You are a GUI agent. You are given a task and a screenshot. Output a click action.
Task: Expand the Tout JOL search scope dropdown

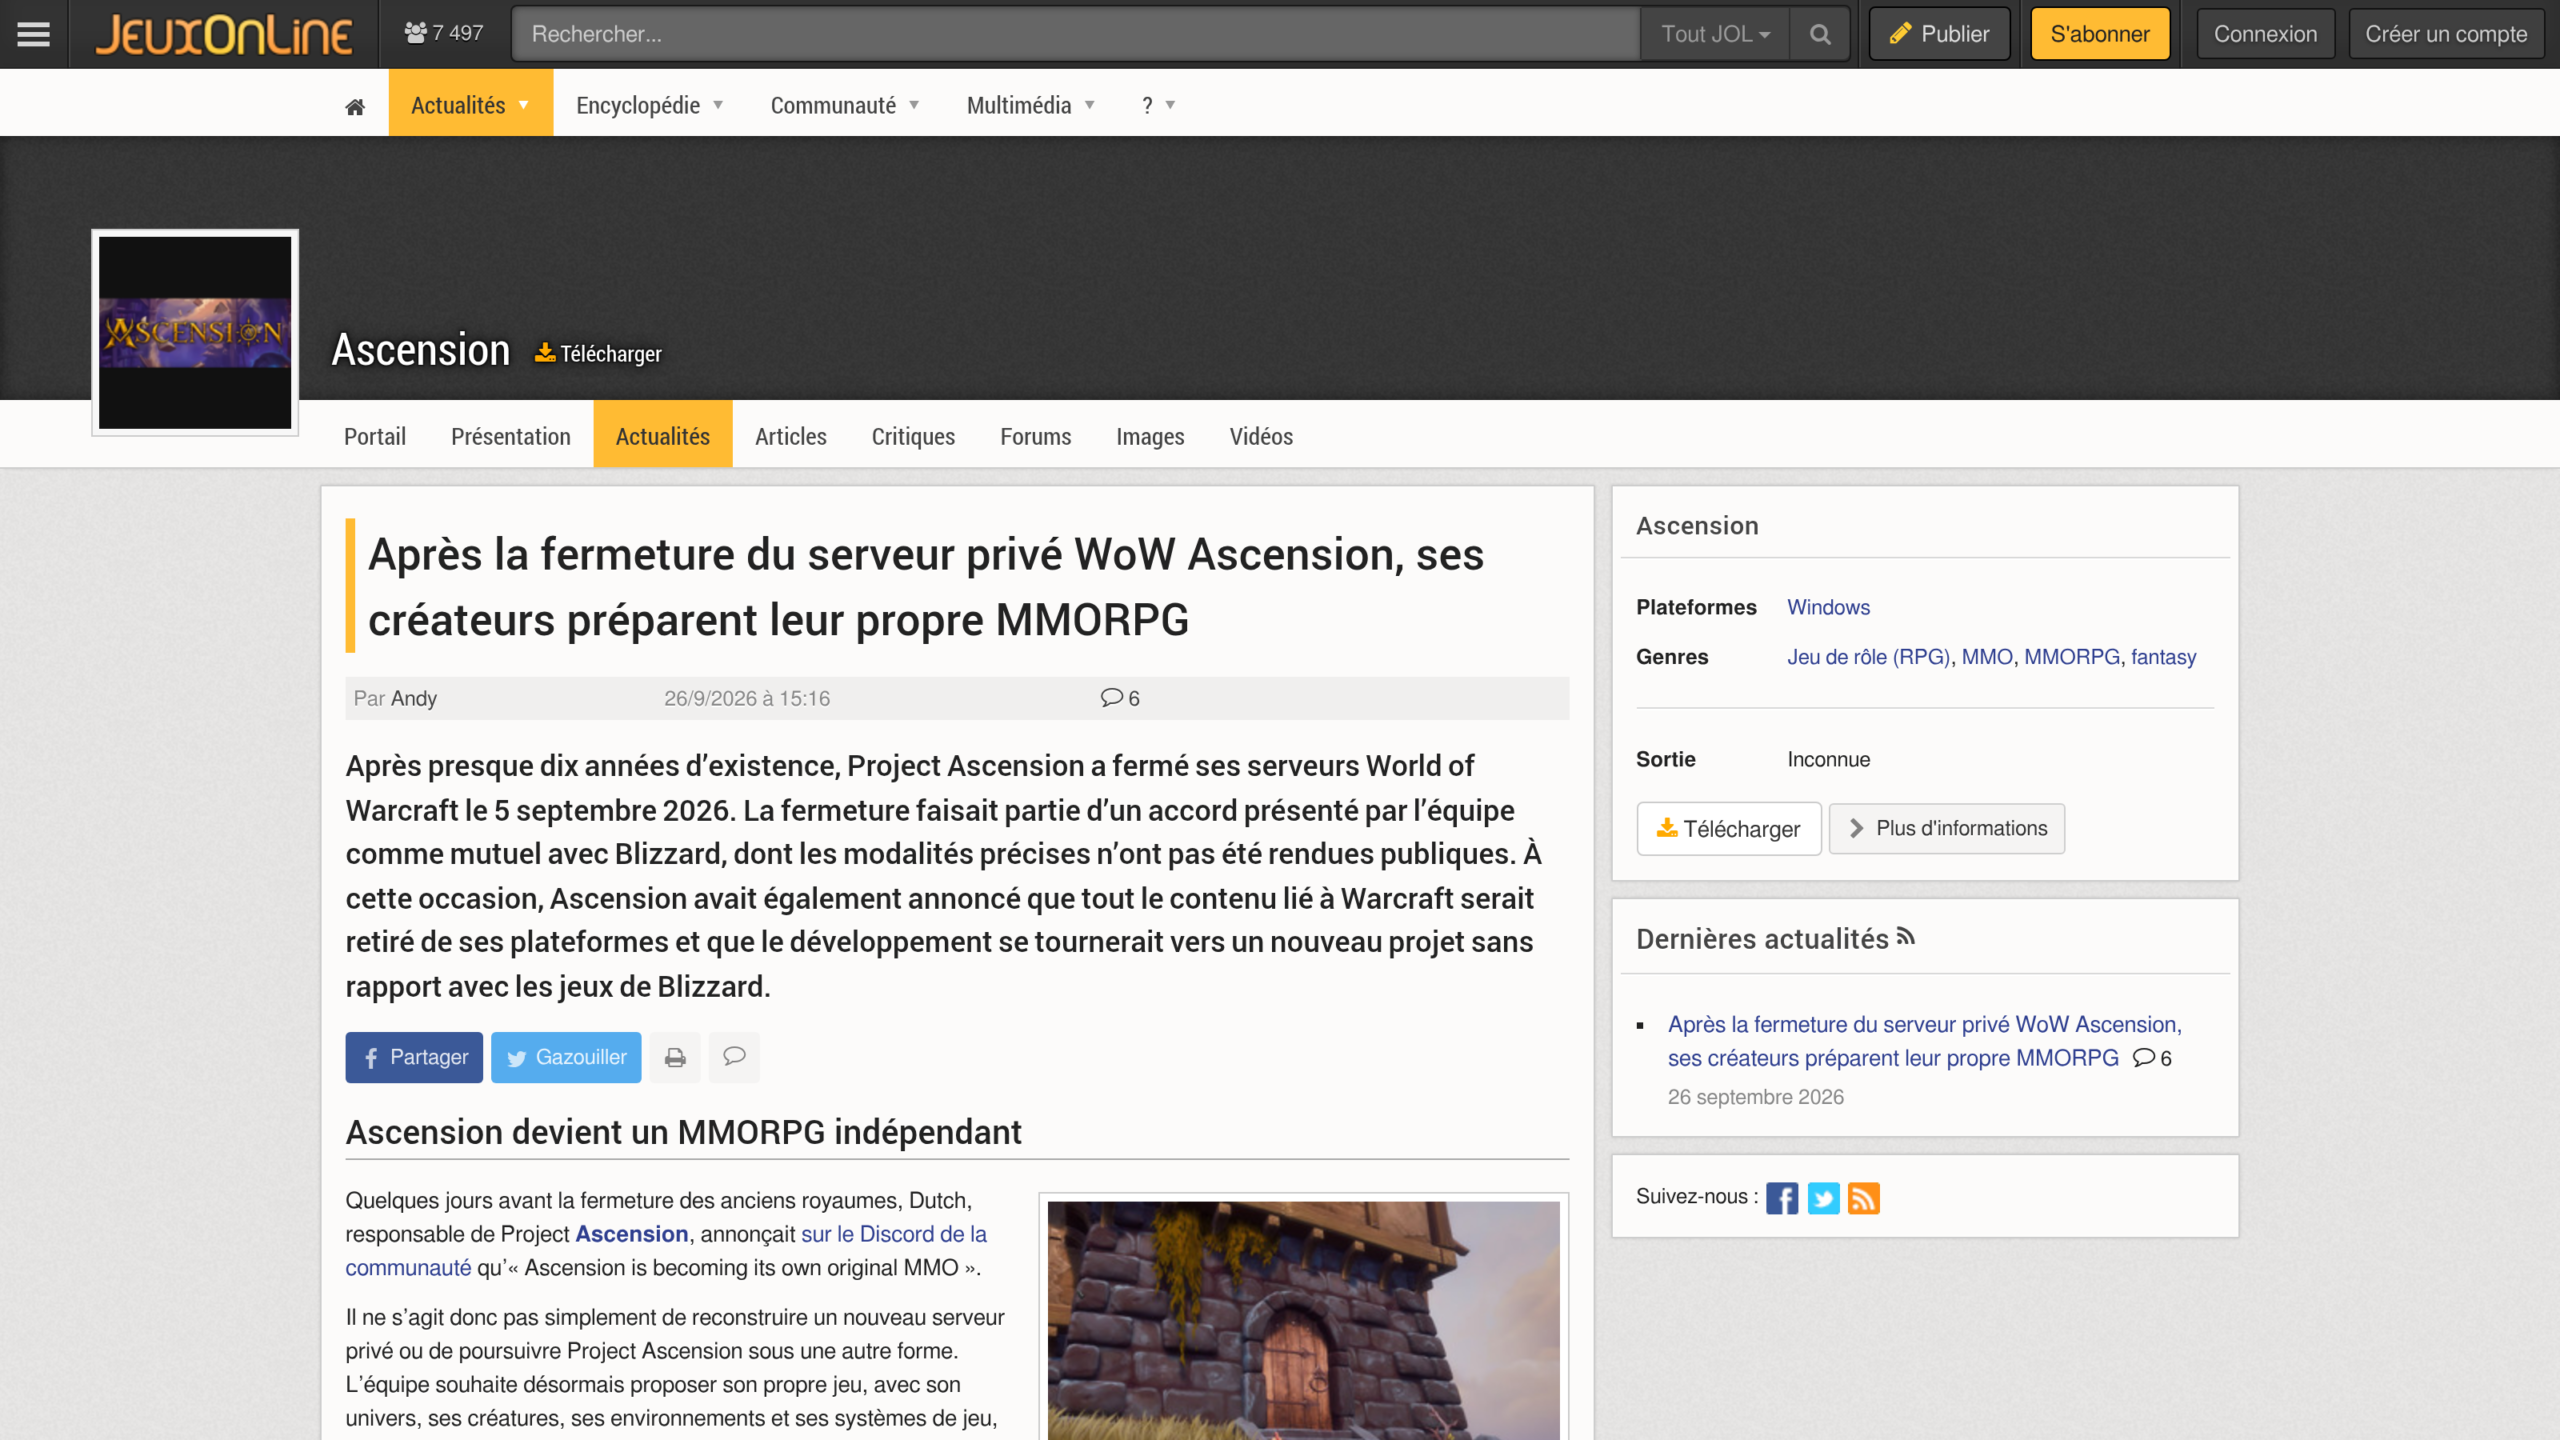point(1715,34)
